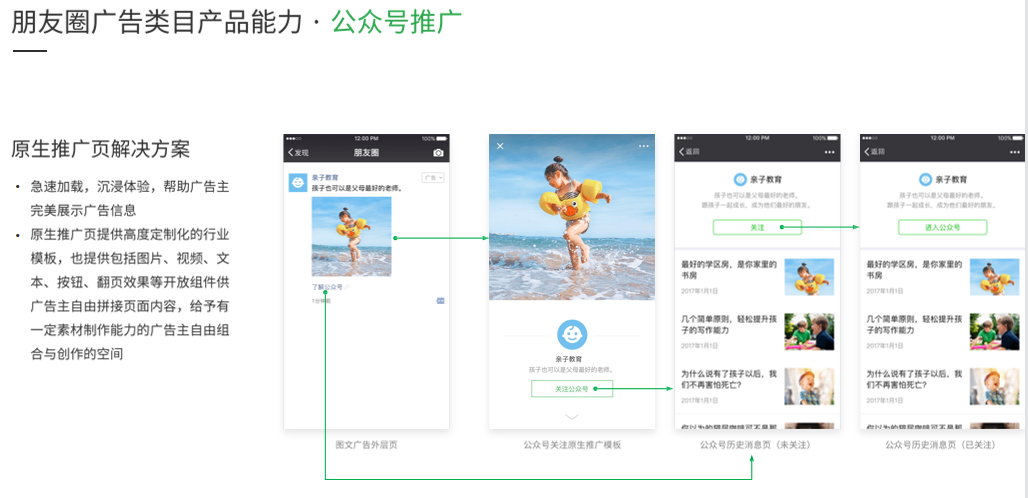Screen dimensions: 1028x498
Task: Click the 亲子教育 avatar on the 未关注 history page
Action: click(x=740, y=179)
